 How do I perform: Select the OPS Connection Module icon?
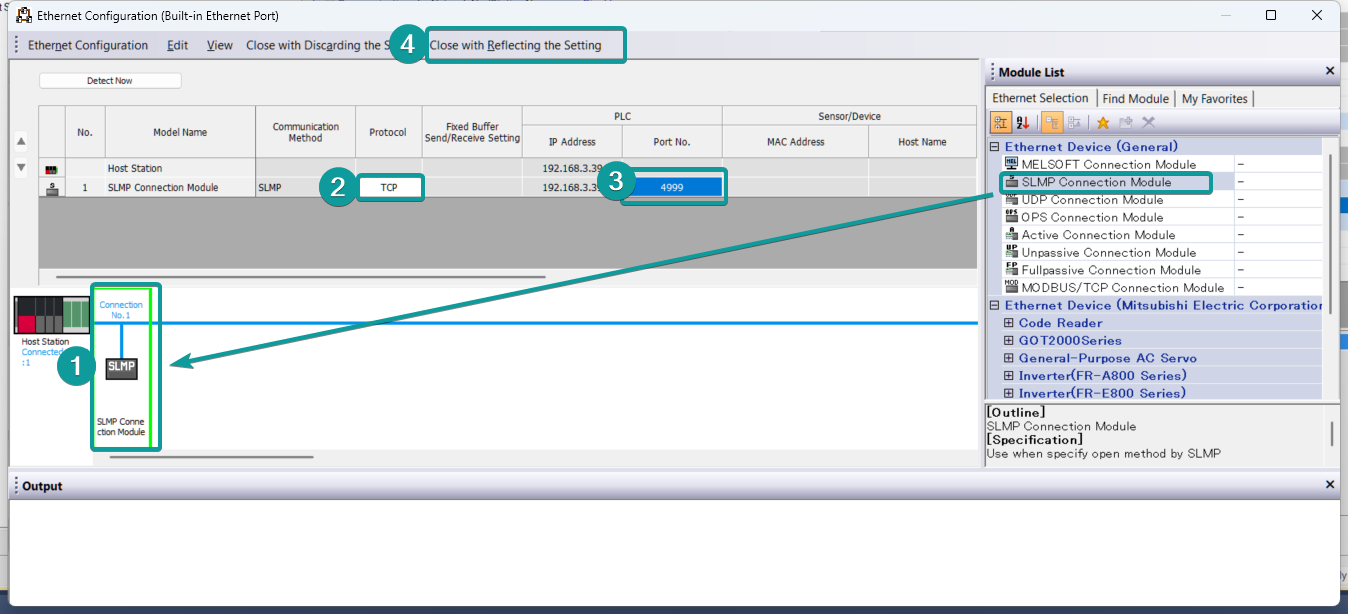pos(1012,217)
